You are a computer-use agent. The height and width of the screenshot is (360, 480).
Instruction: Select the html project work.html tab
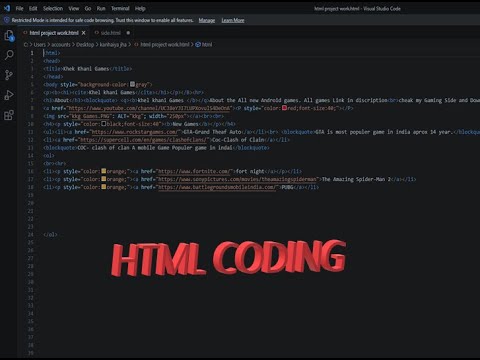54,33
